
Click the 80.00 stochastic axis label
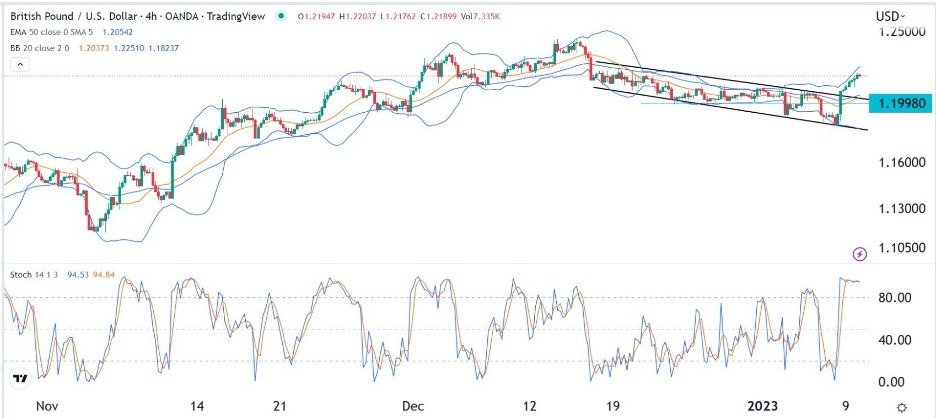[894, 297]
